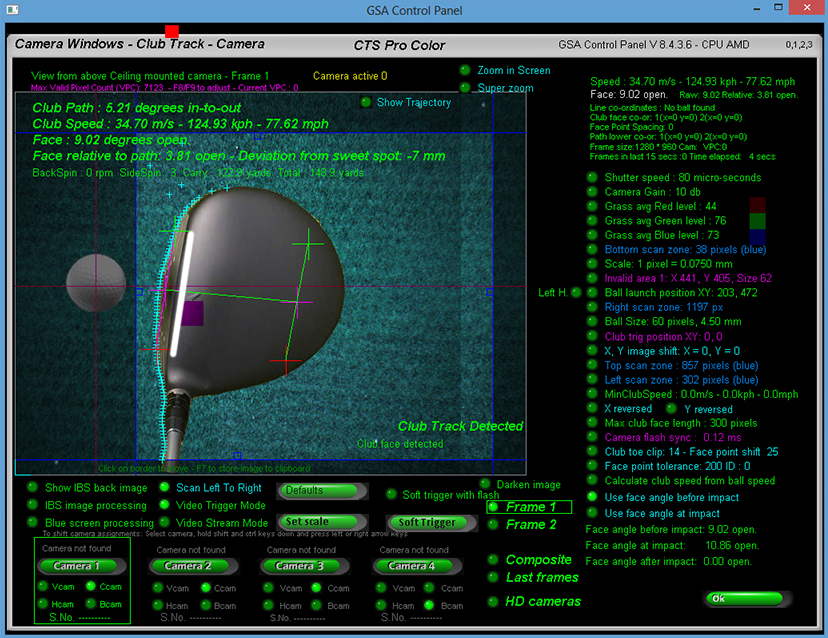Select Club toe clip setting
The image size is (828, 638).
(x=592, y=452)
